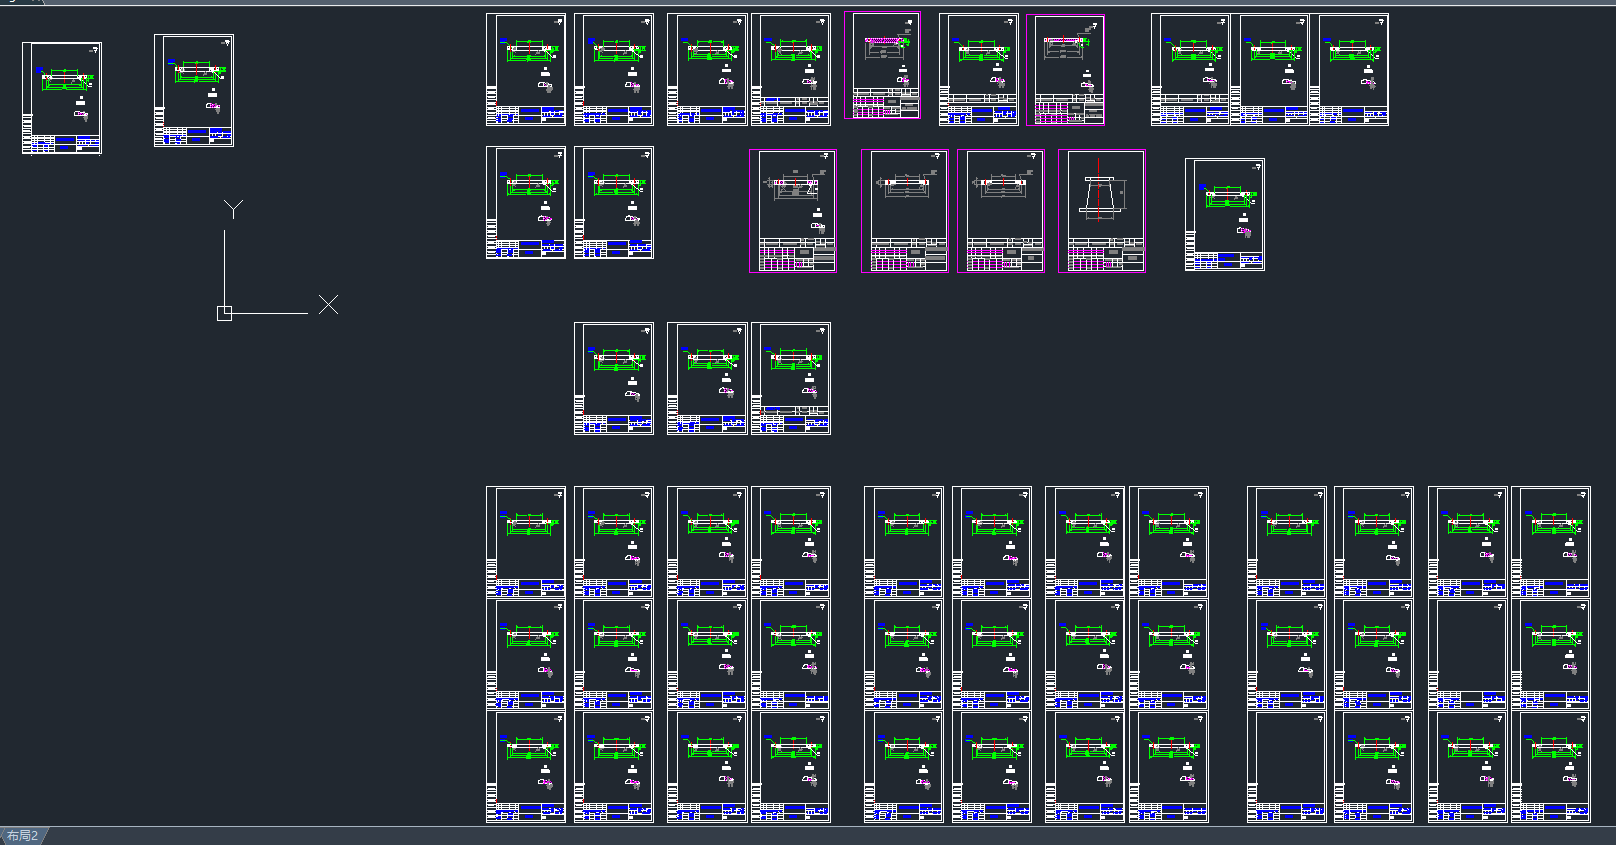The width and height of the screenshot is (1616, 845).
Task: Click the Y axis marker of UCS icon
Action: (233, 208)
